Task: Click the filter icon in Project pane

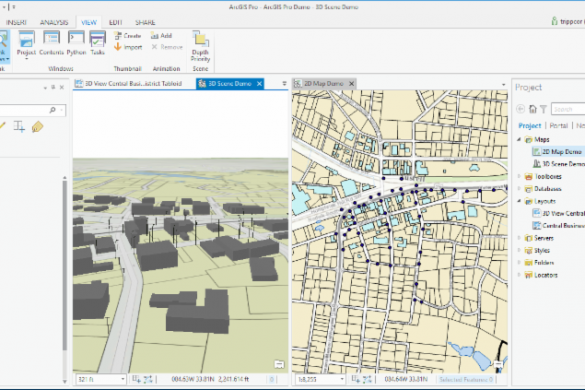Action: pyautogui.click(x=544, y=109)
